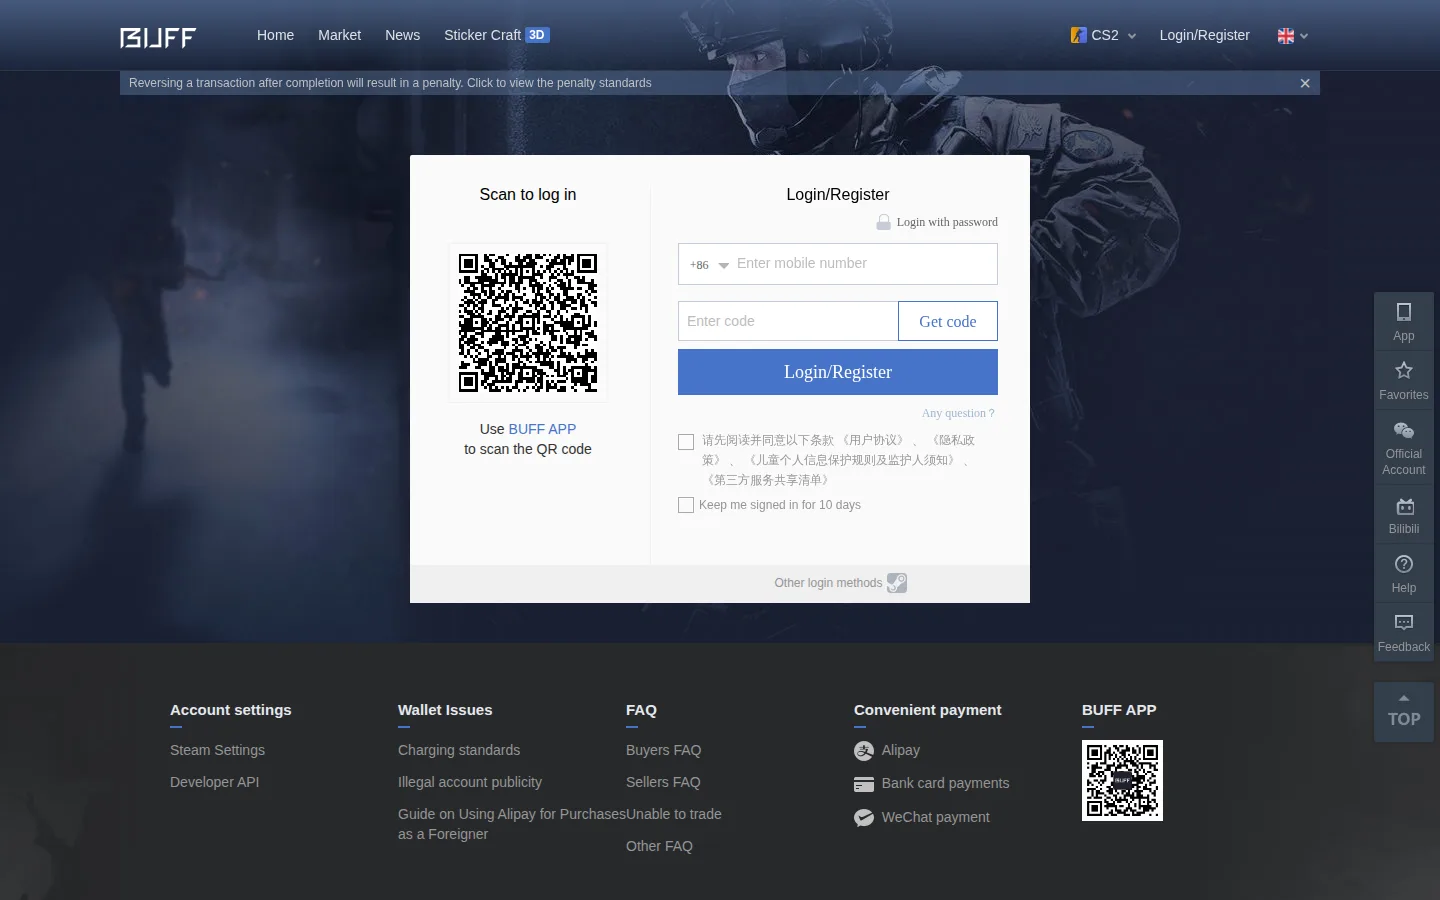Focus the Enter code field
This screenshot has width=1440, height=900.
[x=788, y=321]
